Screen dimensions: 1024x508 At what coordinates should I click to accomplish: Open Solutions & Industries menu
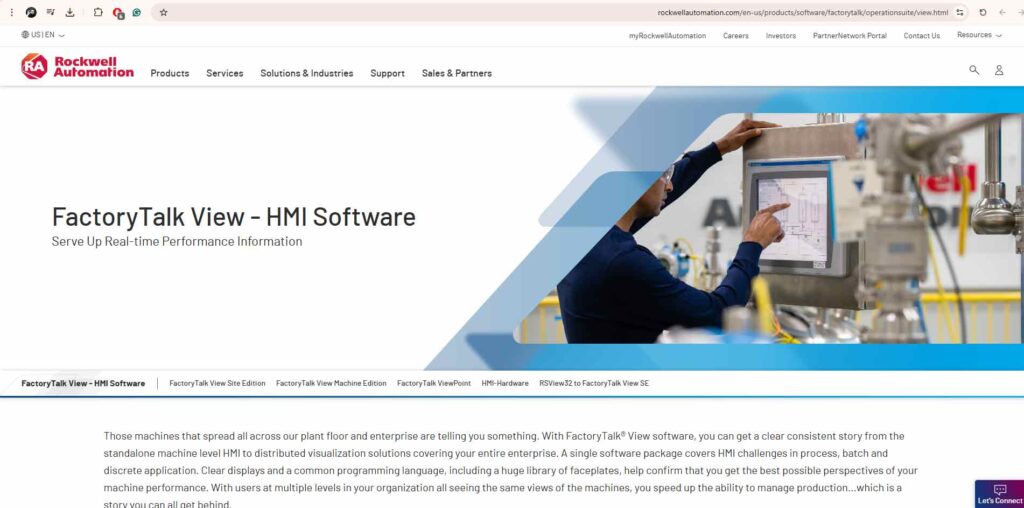tap(306, 73)
